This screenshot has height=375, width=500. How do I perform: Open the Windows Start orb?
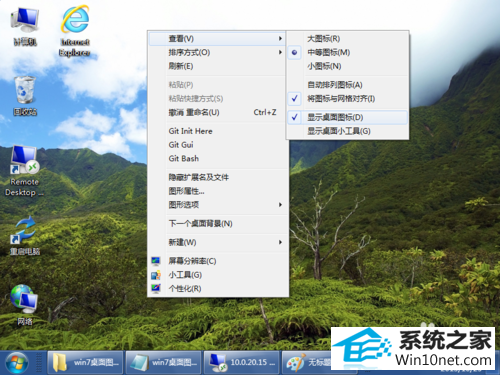(17, 363)
